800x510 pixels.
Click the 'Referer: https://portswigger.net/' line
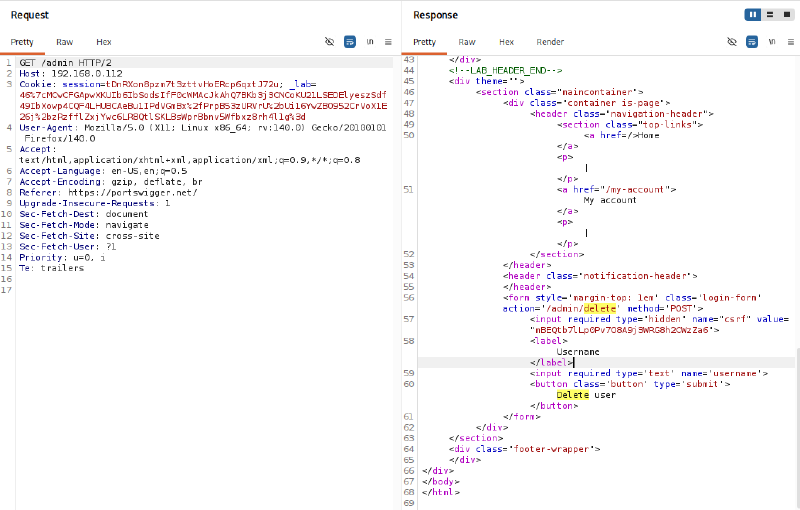coord(108,192)
